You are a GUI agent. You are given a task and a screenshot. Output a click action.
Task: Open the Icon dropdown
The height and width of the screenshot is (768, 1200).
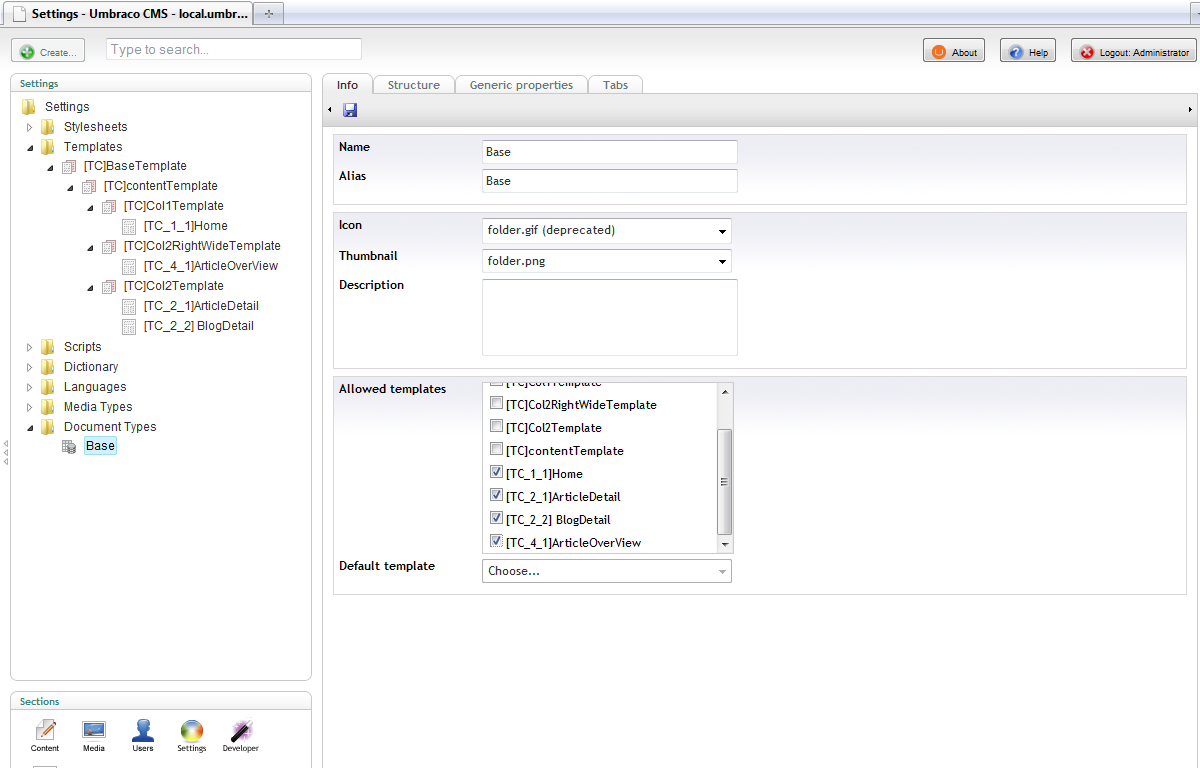[607, 230]
